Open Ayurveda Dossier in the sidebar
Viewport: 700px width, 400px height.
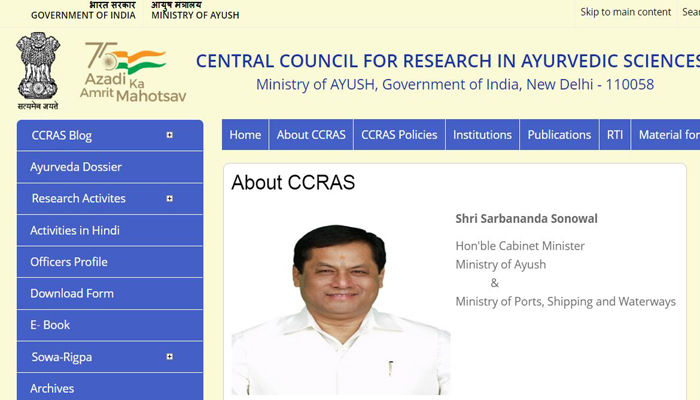point(110,167)
